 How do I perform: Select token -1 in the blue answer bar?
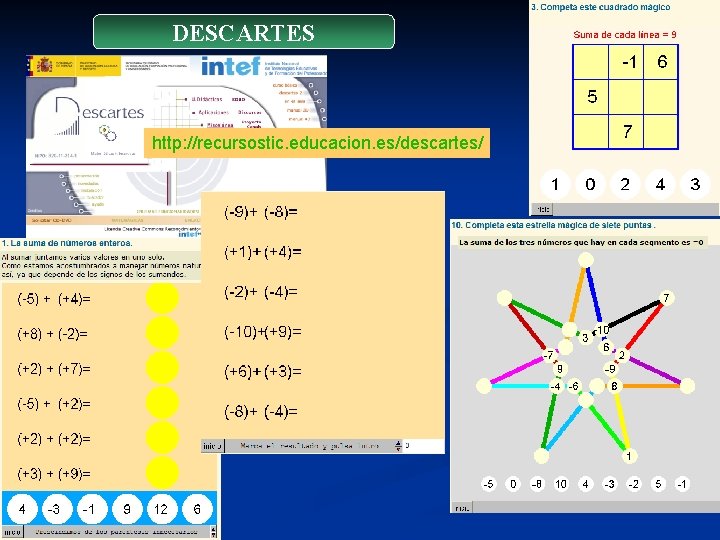pyautogui.click(x=92, y=509)
